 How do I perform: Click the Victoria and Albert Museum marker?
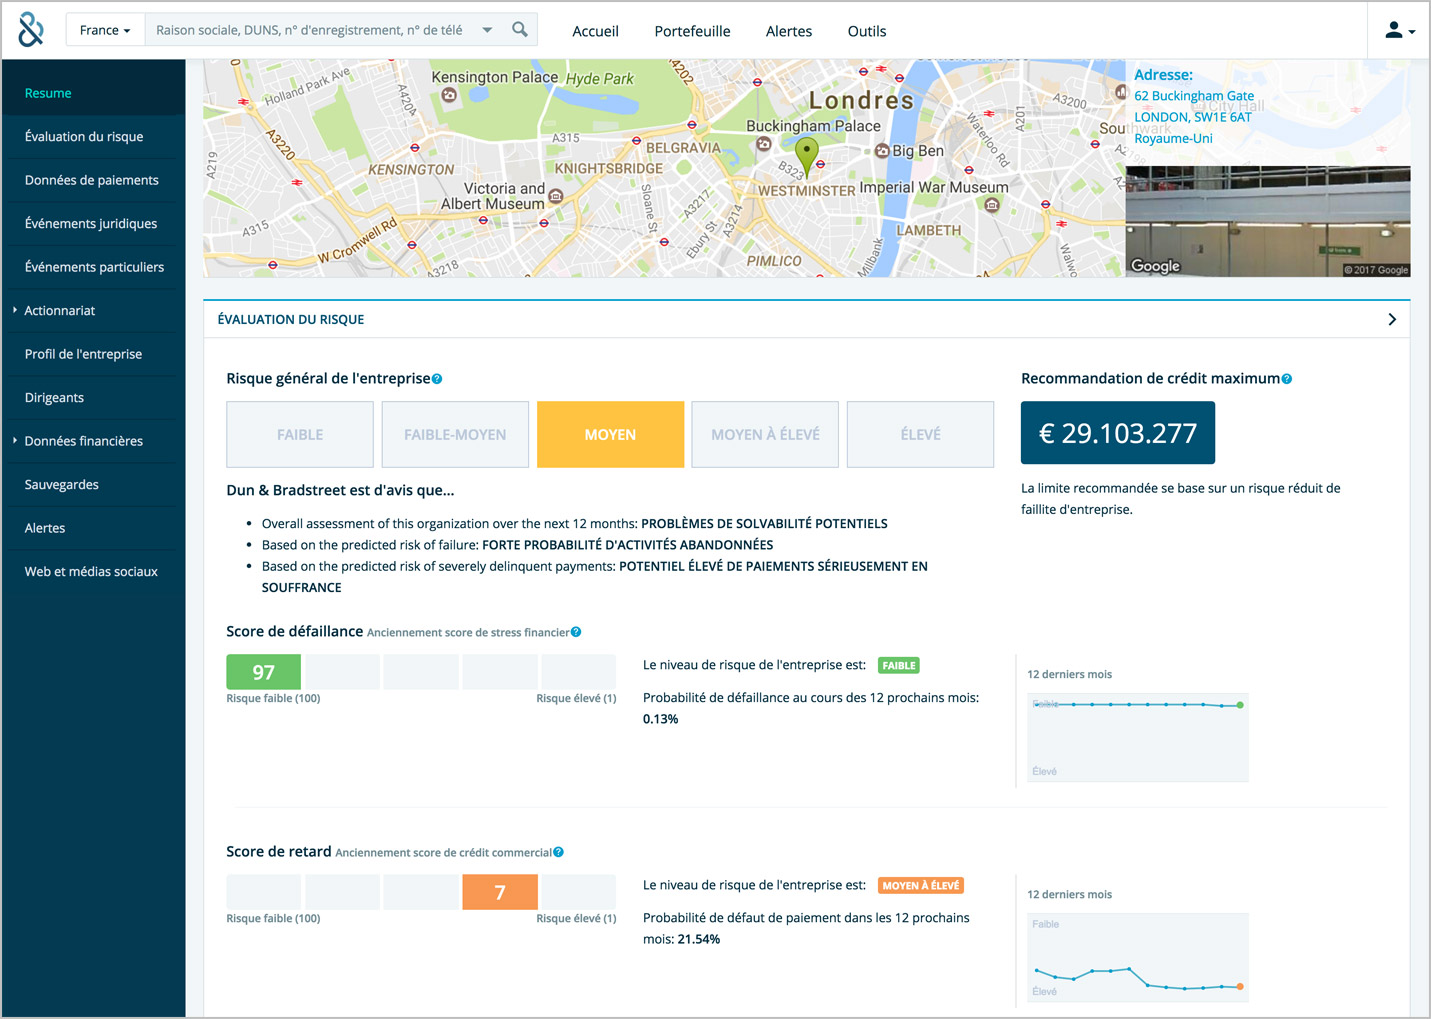point(556,196)
